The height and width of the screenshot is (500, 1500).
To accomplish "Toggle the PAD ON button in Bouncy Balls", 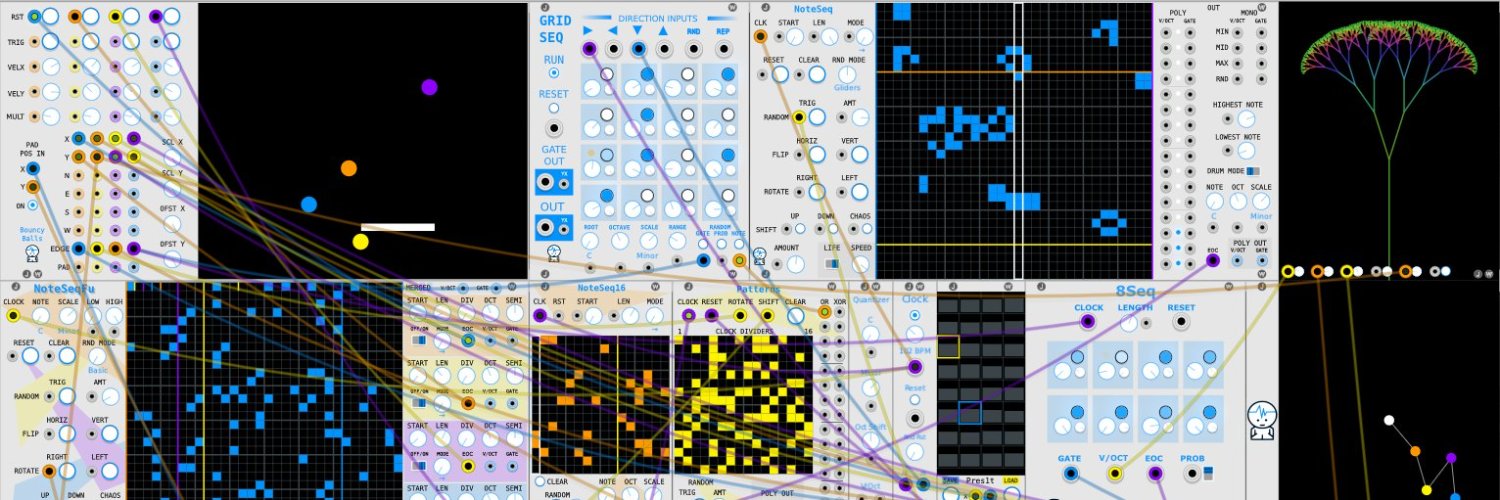I will tap(32, 205).
